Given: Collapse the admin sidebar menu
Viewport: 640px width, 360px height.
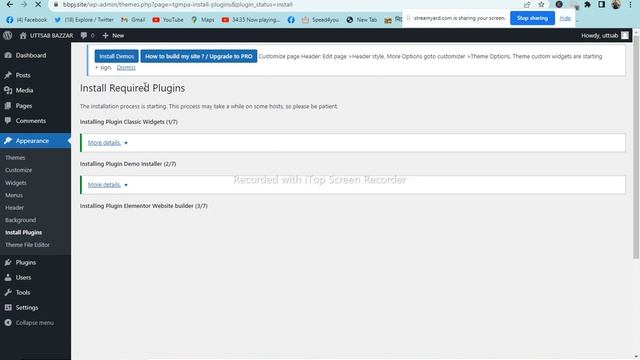Looking at the screenshot, I should click(35, 322).
